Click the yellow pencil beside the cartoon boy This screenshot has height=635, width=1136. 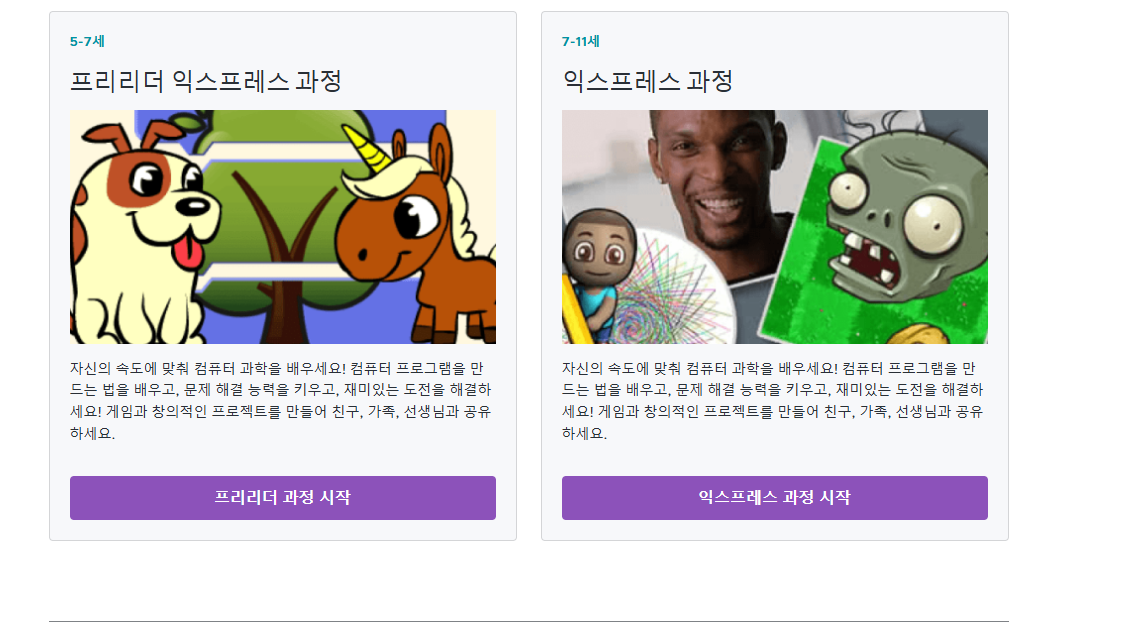click(576, 312)
